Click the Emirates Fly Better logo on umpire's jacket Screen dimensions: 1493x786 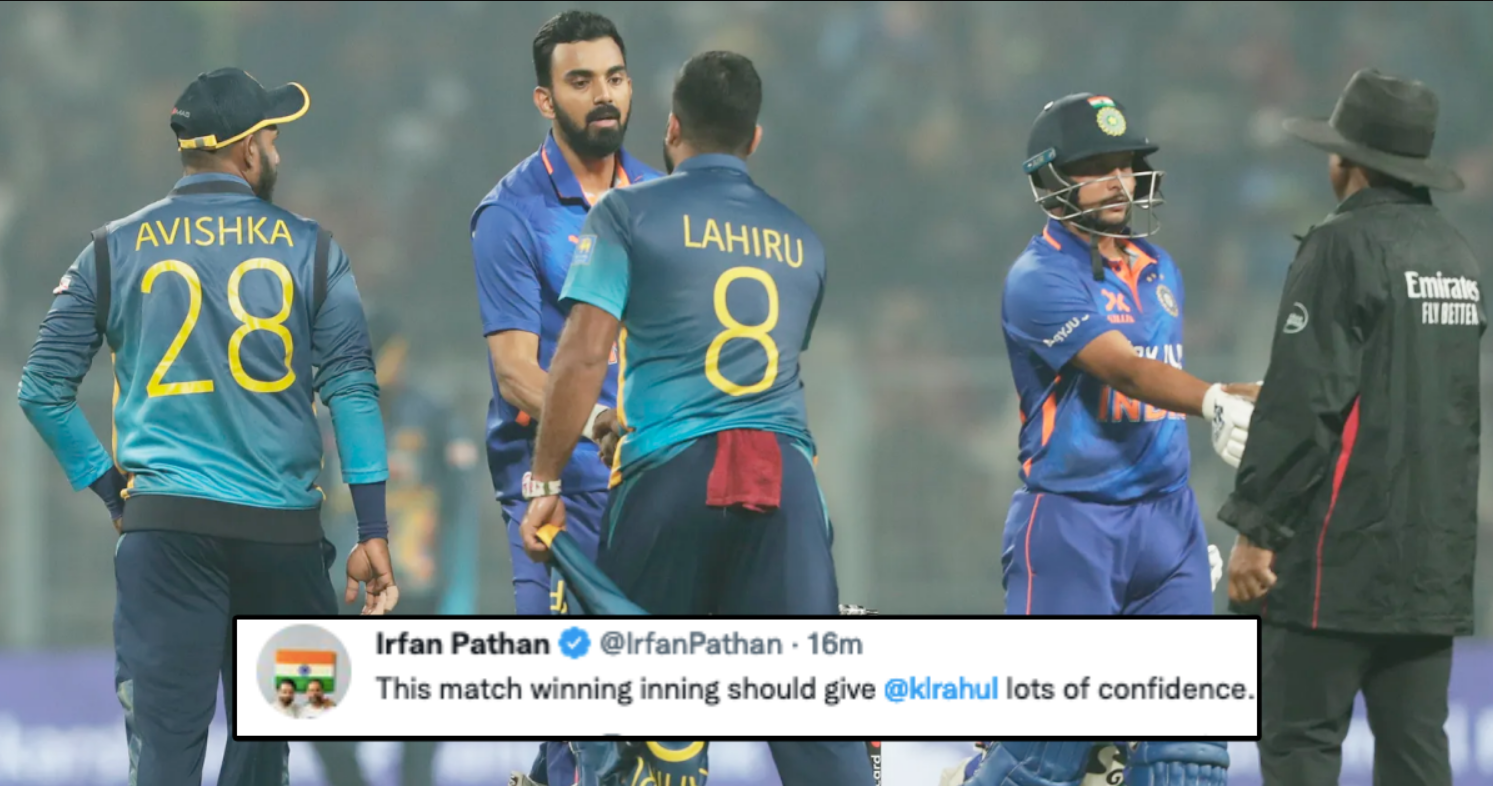(1442, 297)
